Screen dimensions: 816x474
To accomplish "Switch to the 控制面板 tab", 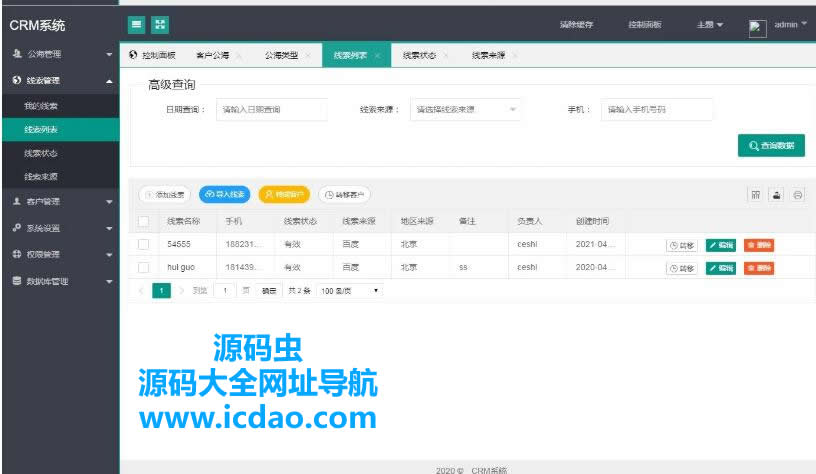I will tap(152, 55).
